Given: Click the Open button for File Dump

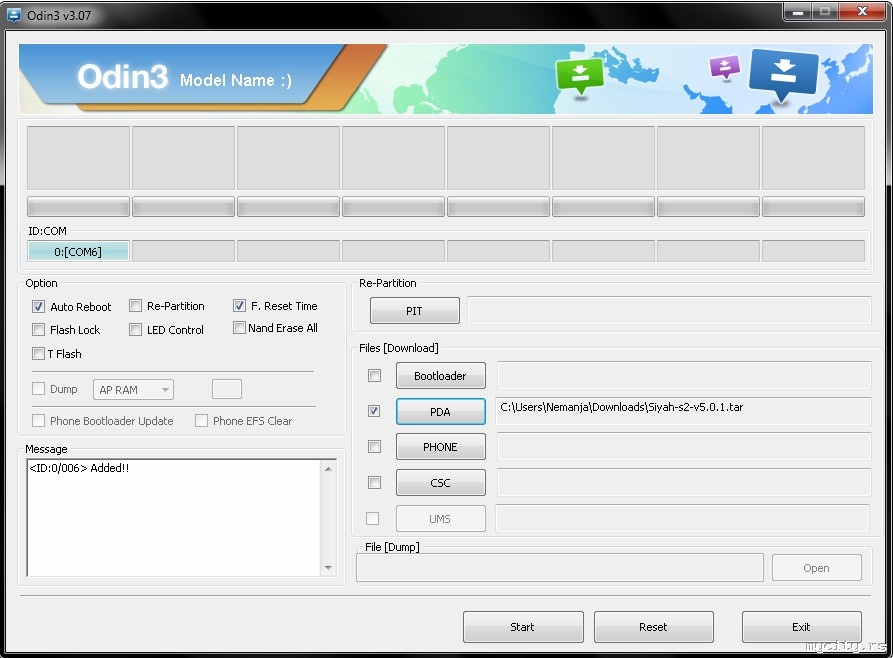Looking at the screenshot, I should tap(817, 568).
